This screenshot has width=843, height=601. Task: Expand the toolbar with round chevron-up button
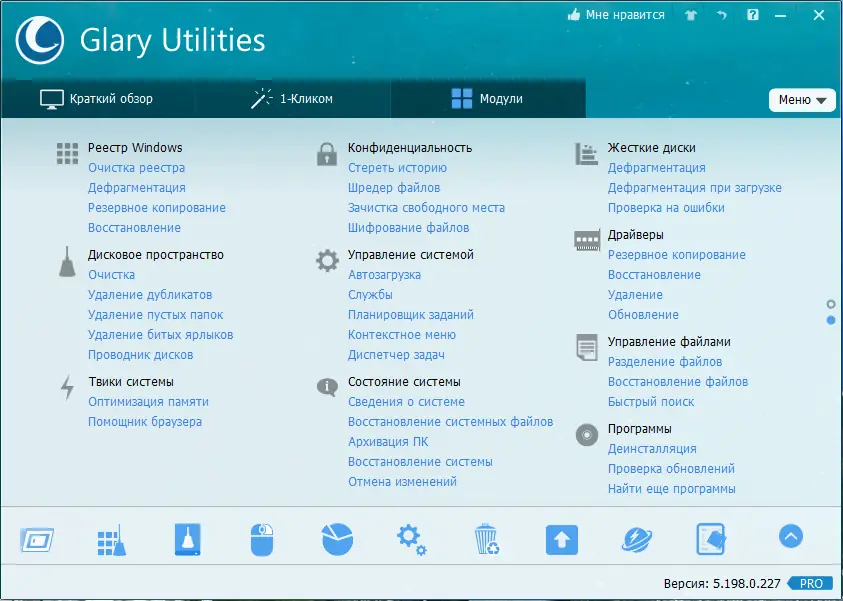coord(791,536)
